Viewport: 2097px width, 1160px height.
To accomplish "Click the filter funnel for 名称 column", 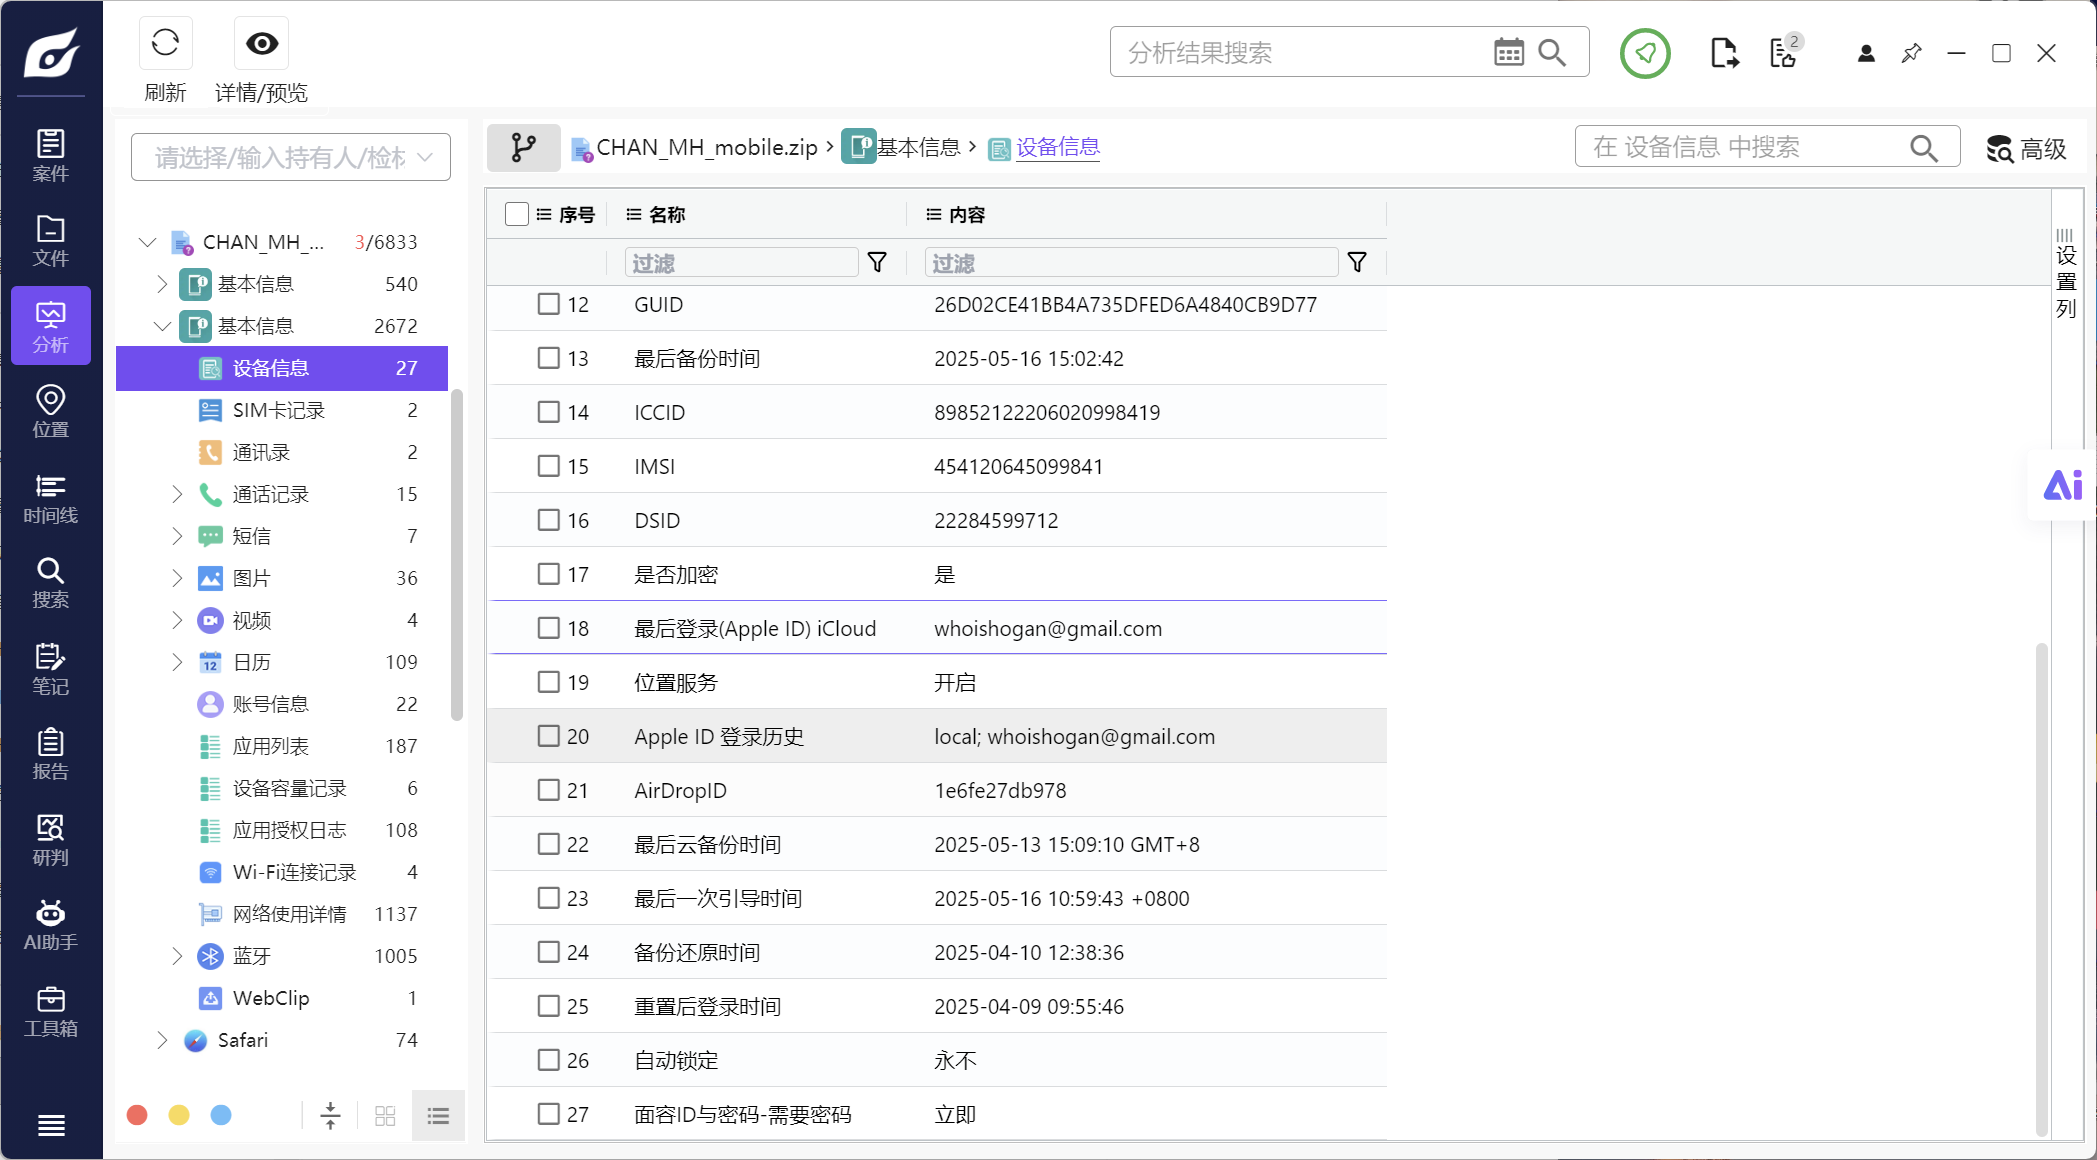I will pos(877,262).
